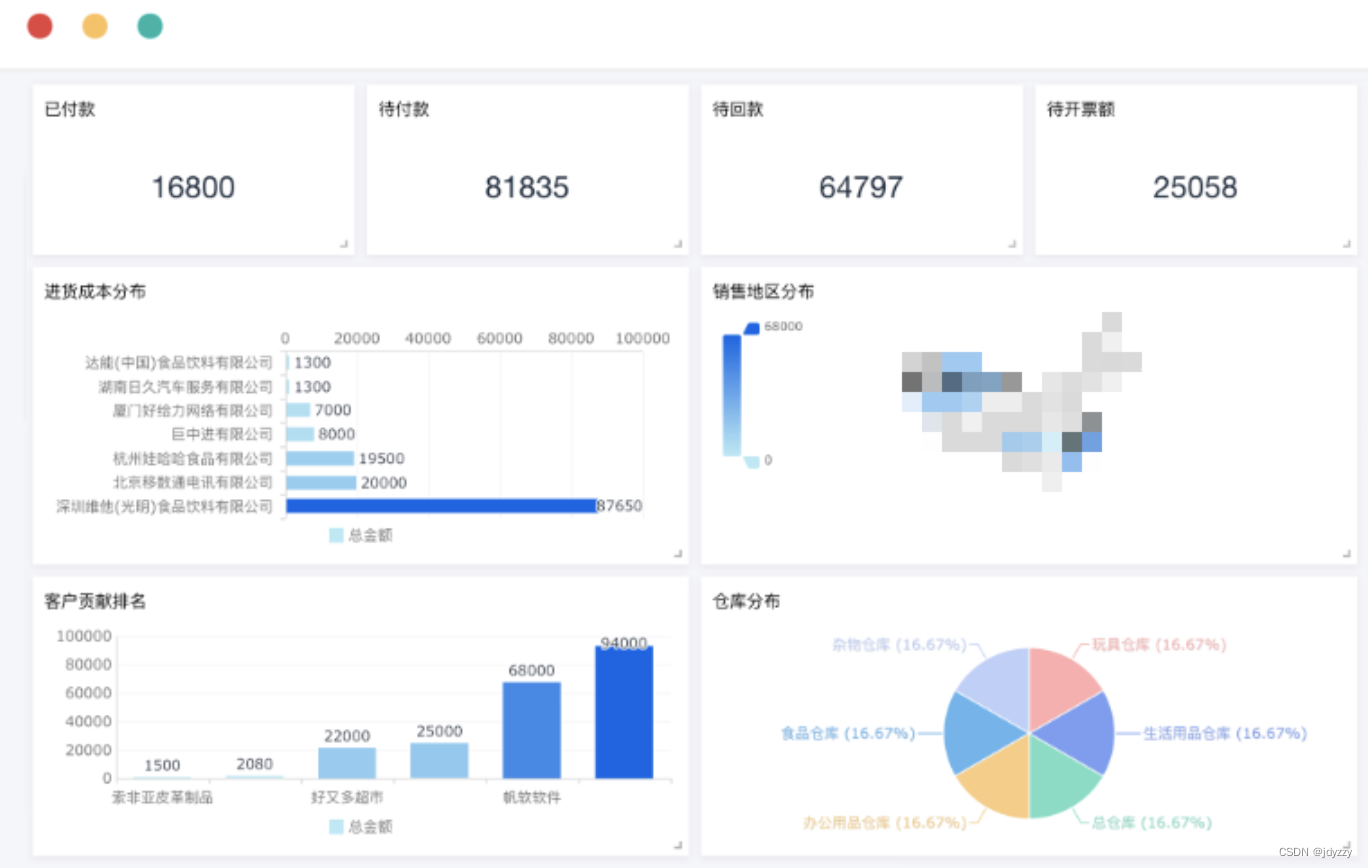Image resolution: width=1368 pixels, height=868 pixels.
Task: Click the 7000 bar for 厦门好给力网络有限公司
Action: coord(298,410)
